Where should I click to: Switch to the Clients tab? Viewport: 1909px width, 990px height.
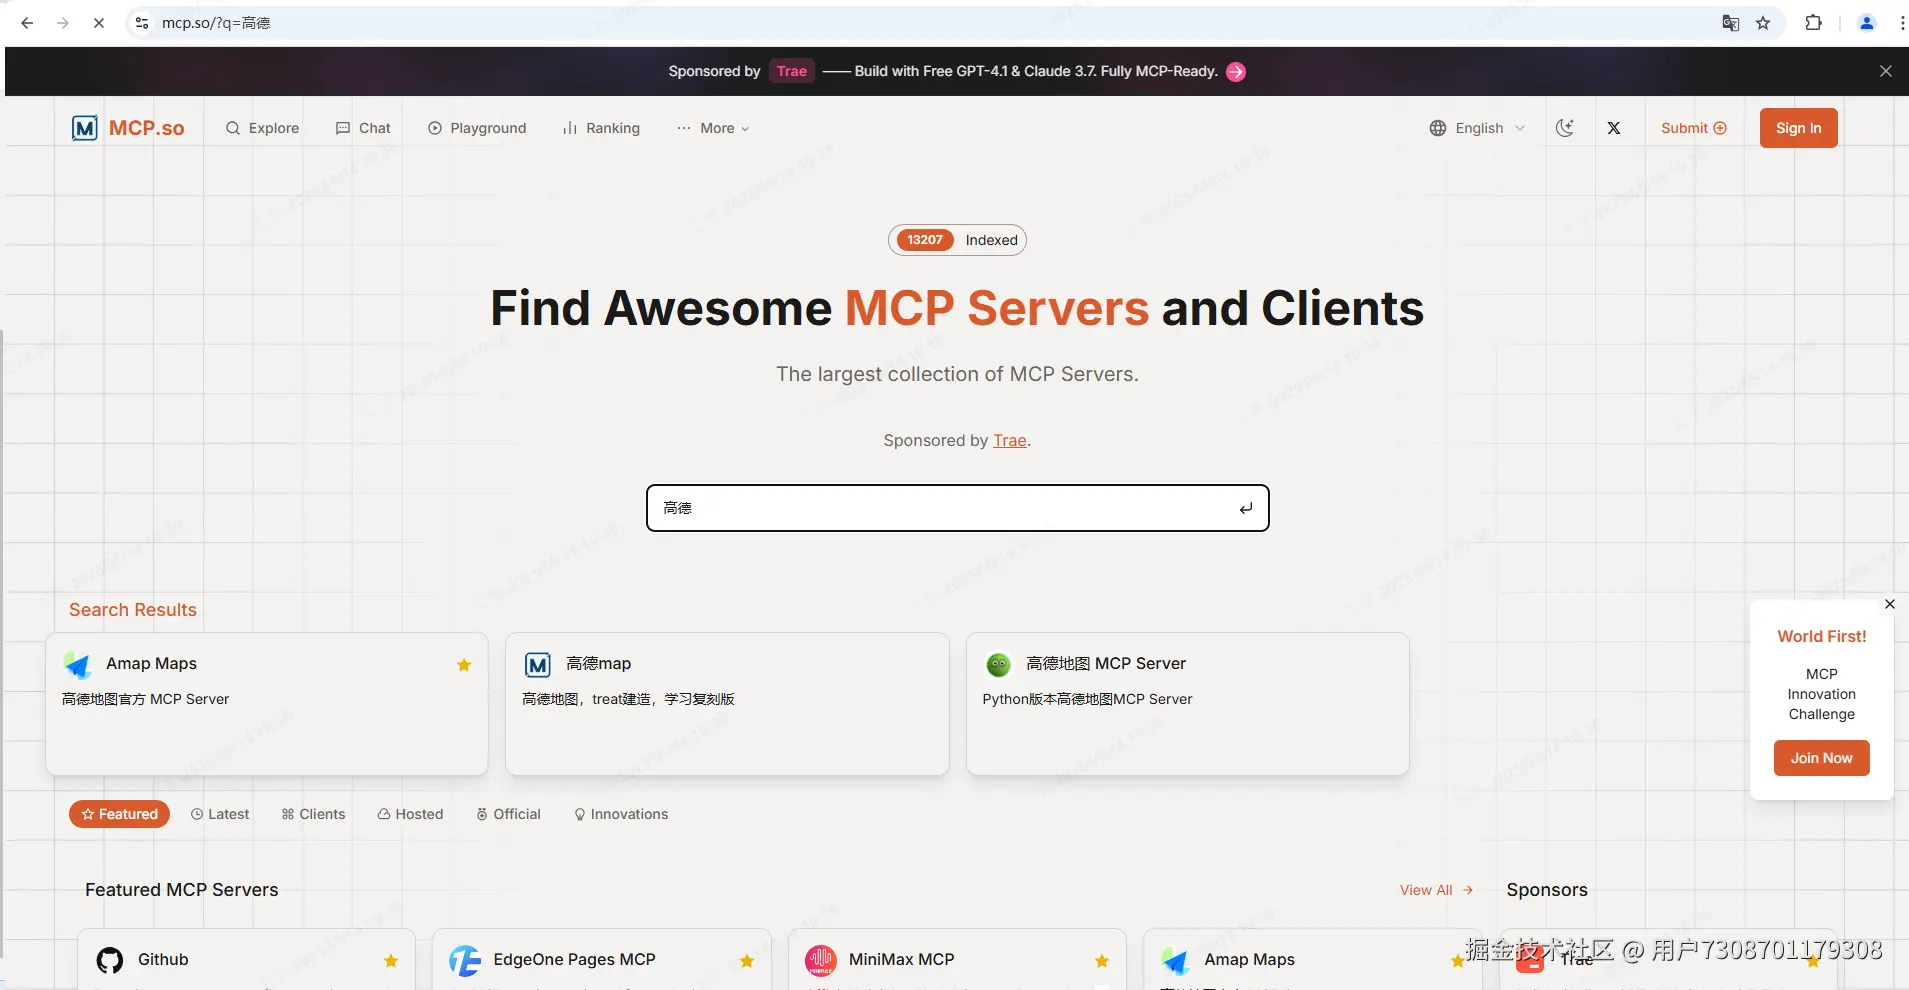(x=313, y=814)
